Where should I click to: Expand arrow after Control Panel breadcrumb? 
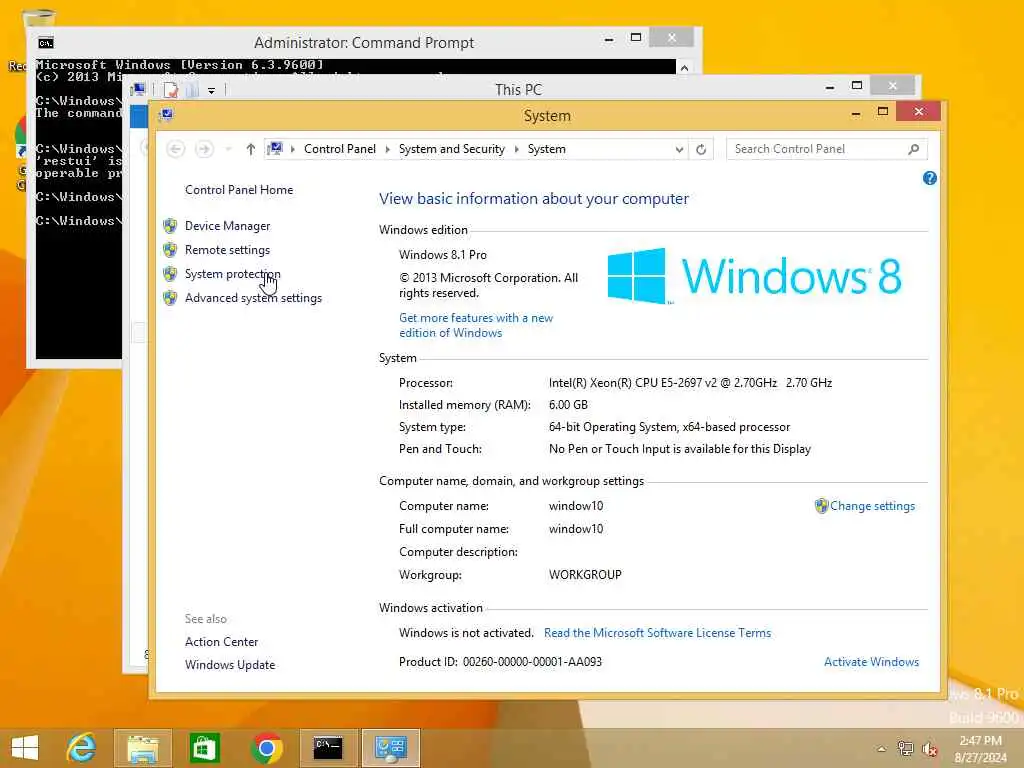(x=387, y=149)
